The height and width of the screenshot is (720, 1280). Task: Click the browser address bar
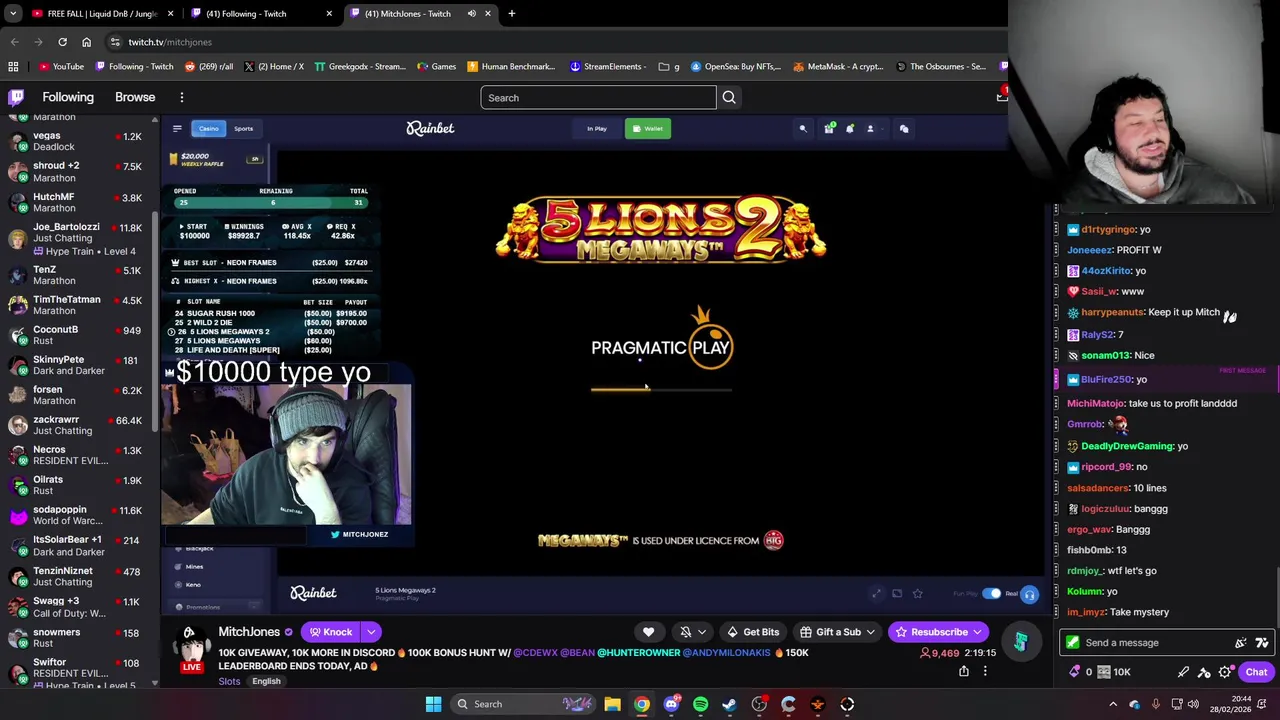coord(560,42)
